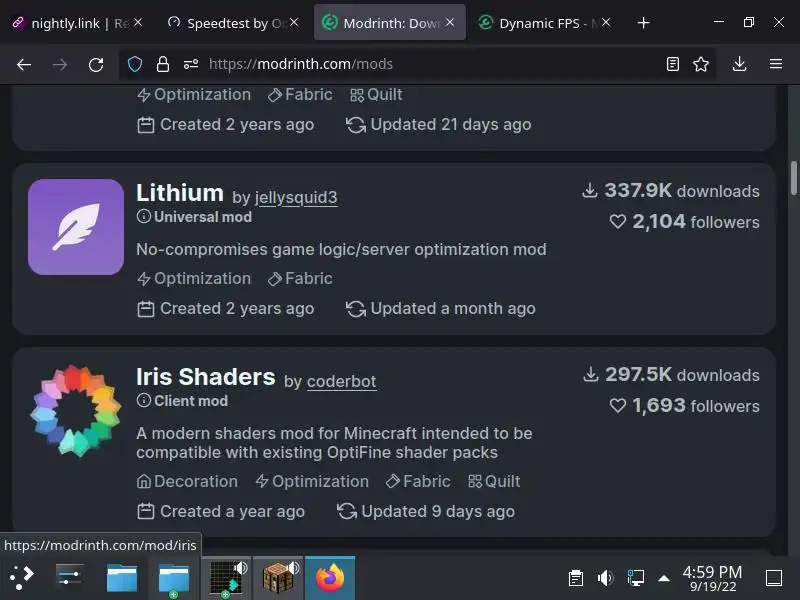The height and width of the screenshot is (600, 800).
Task: Click Lithium's Updated a month ago text
Action: point(441,309)
